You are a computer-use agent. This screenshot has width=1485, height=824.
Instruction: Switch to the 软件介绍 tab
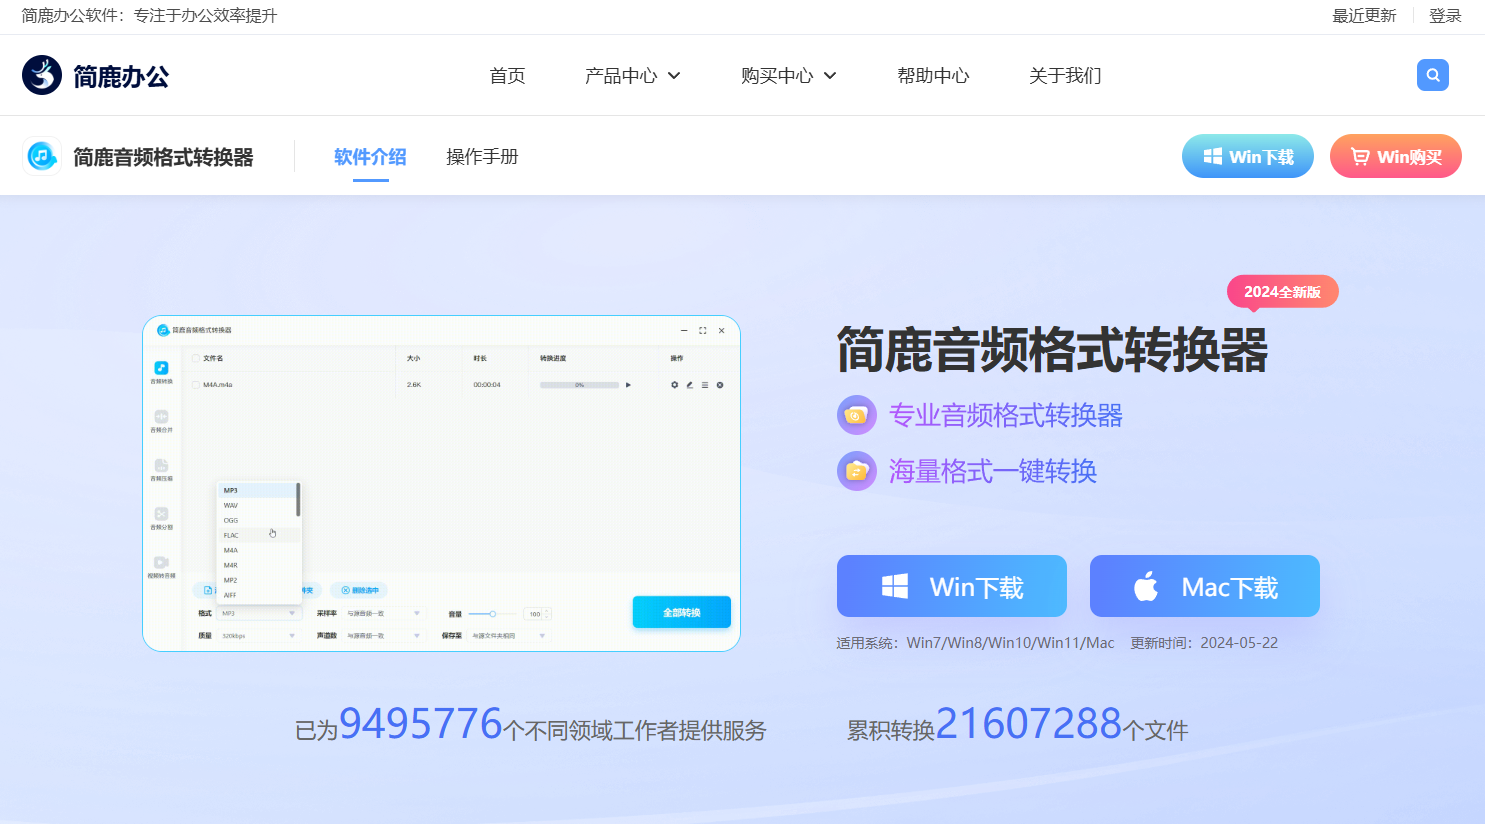click(370, 157)
